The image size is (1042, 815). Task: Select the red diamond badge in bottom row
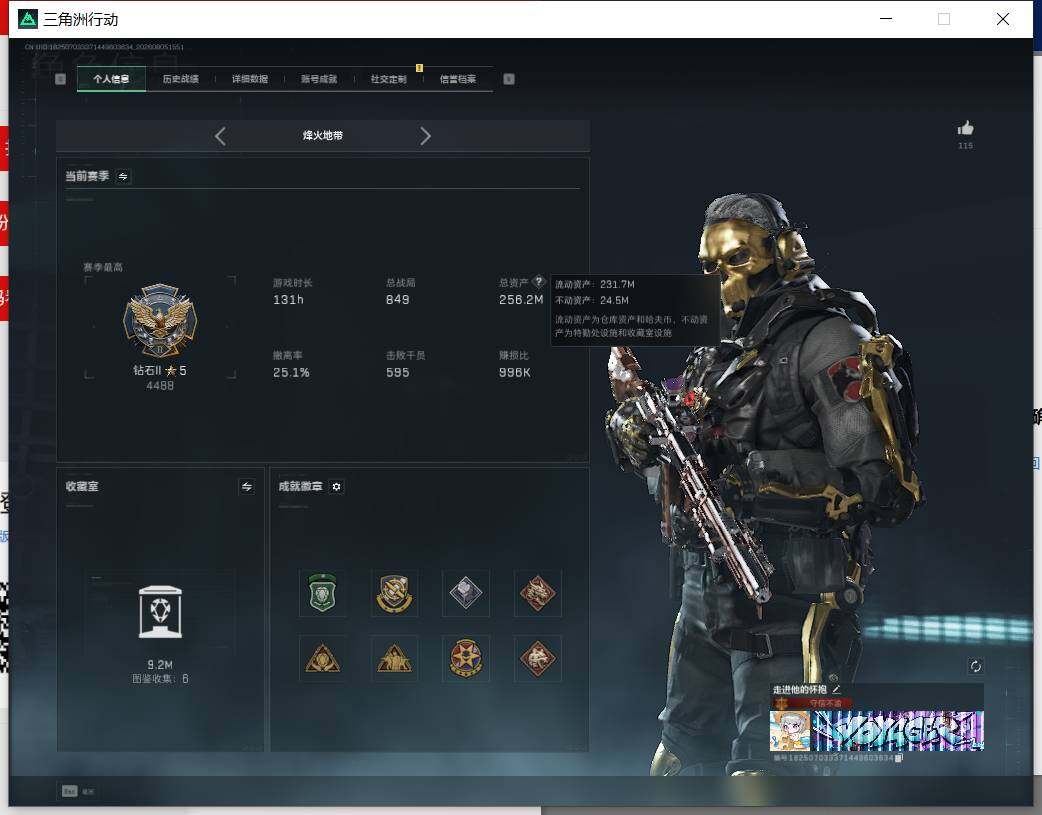pyautogui.click(x=538, y=659)
